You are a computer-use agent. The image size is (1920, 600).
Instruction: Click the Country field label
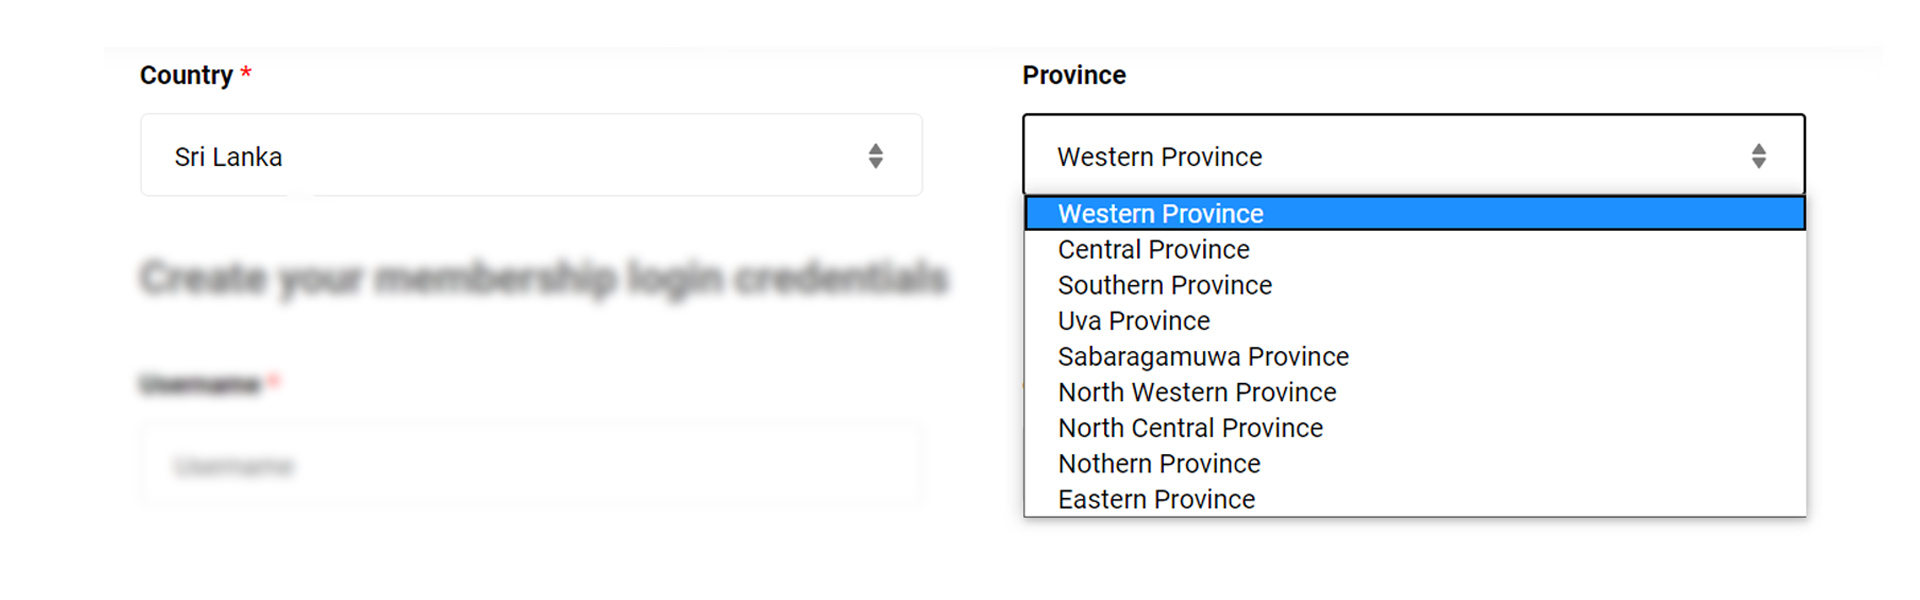pos(186,75)
